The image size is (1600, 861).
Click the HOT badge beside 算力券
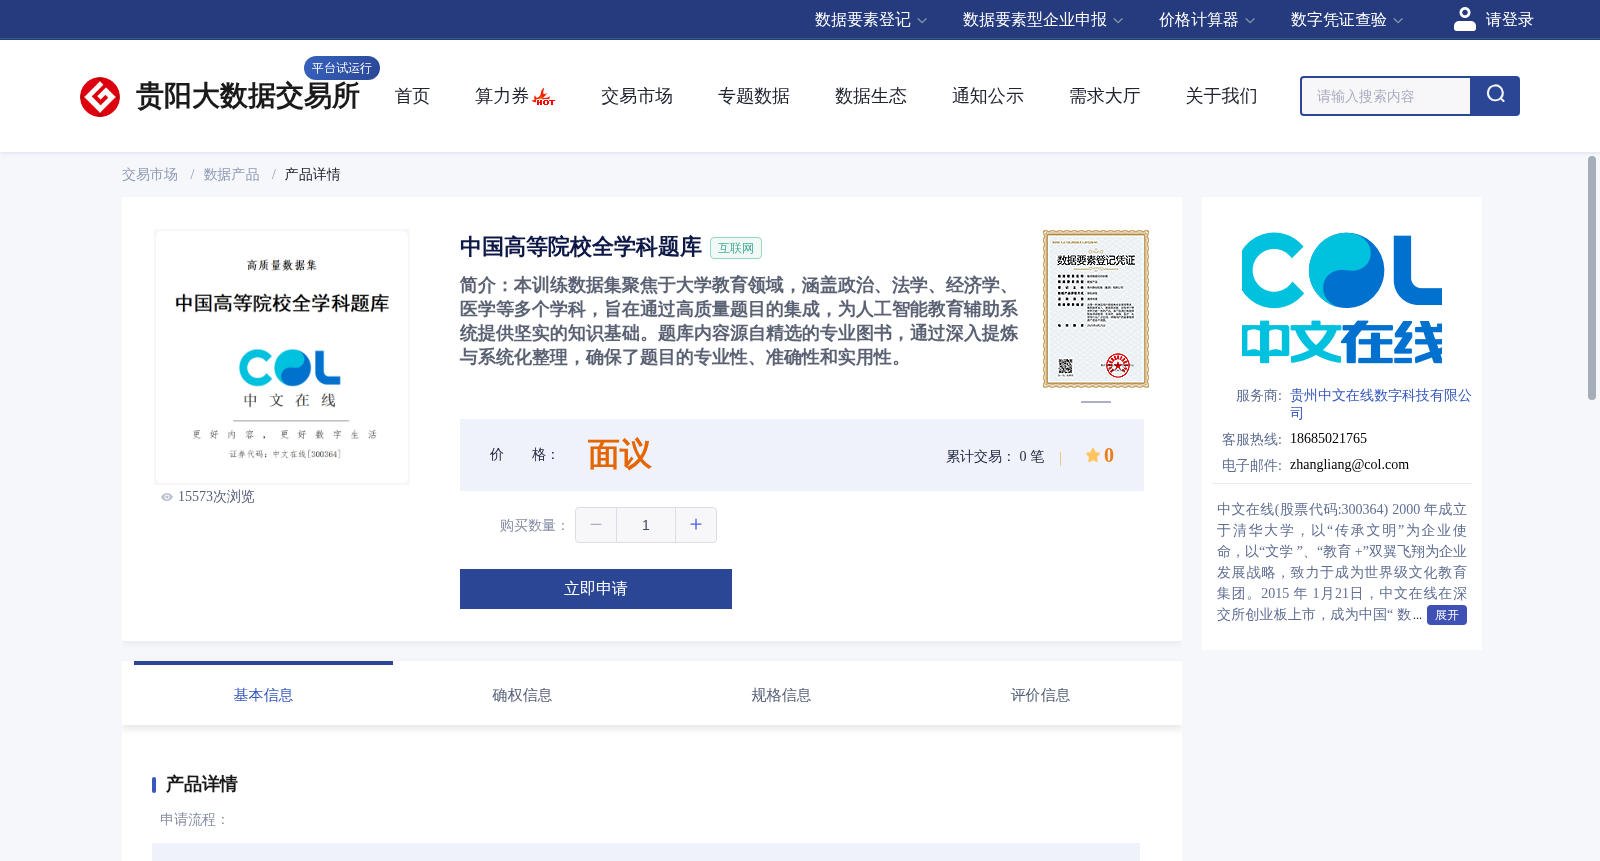pyautogui.click(x=544, y=97)
